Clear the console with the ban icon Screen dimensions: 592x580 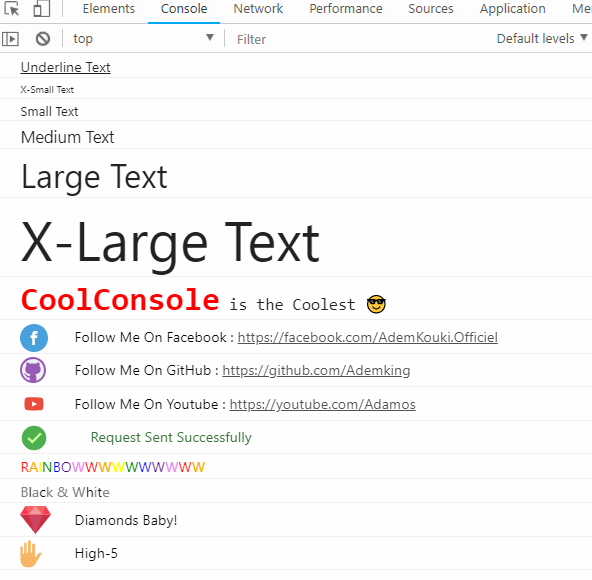(43, 39)
